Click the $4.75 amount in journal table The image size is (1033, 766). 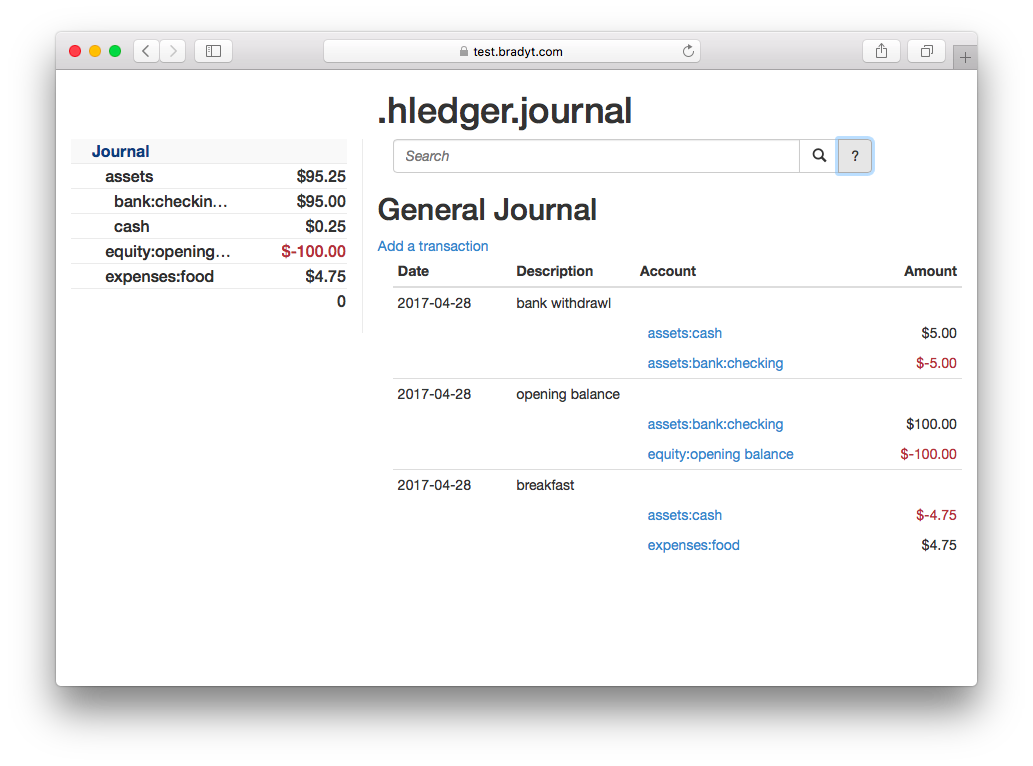click(x=939, y=545)
